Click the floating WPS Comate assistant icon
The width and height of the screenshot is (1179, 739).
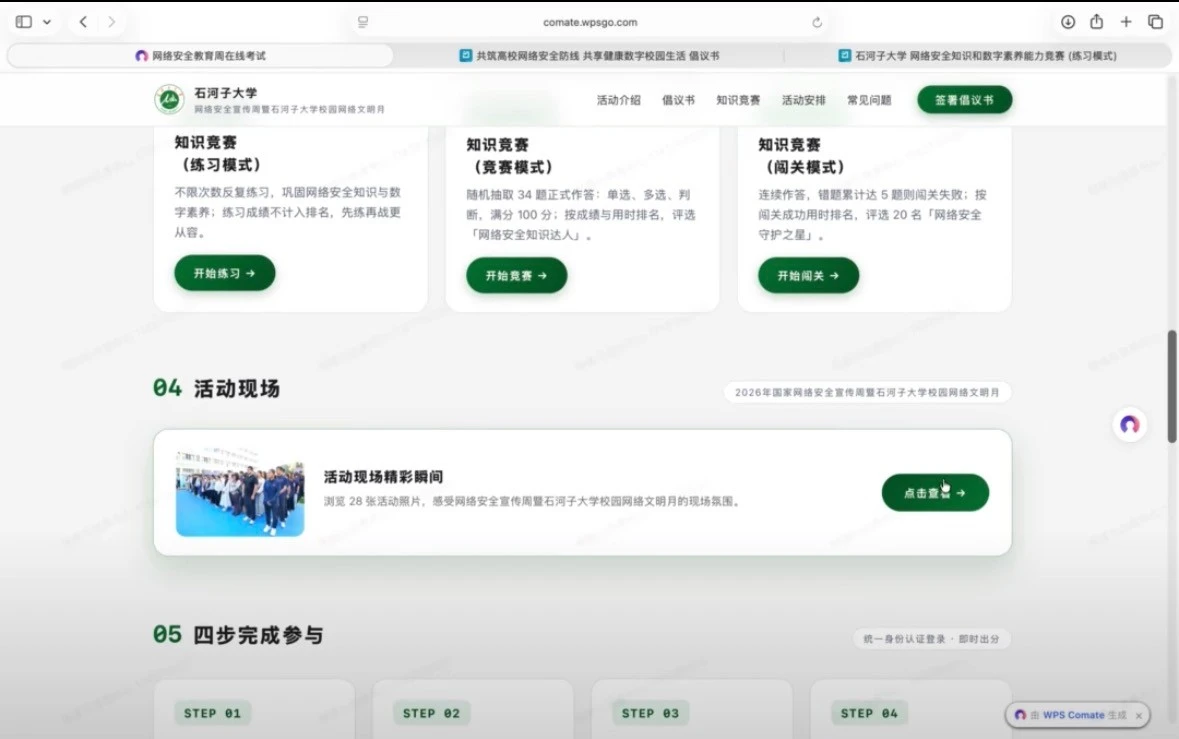coord(1129,425)
